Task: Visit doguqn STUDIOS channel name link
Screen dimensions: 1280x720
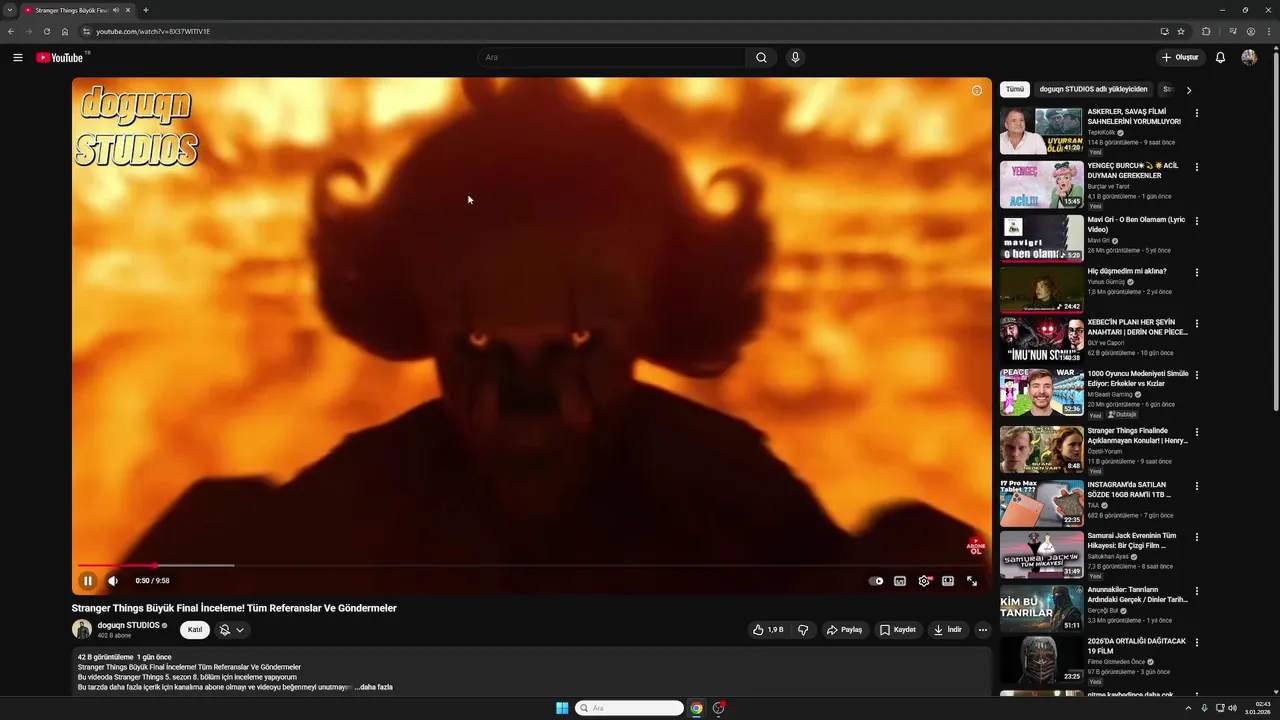Action: point(128,625)
